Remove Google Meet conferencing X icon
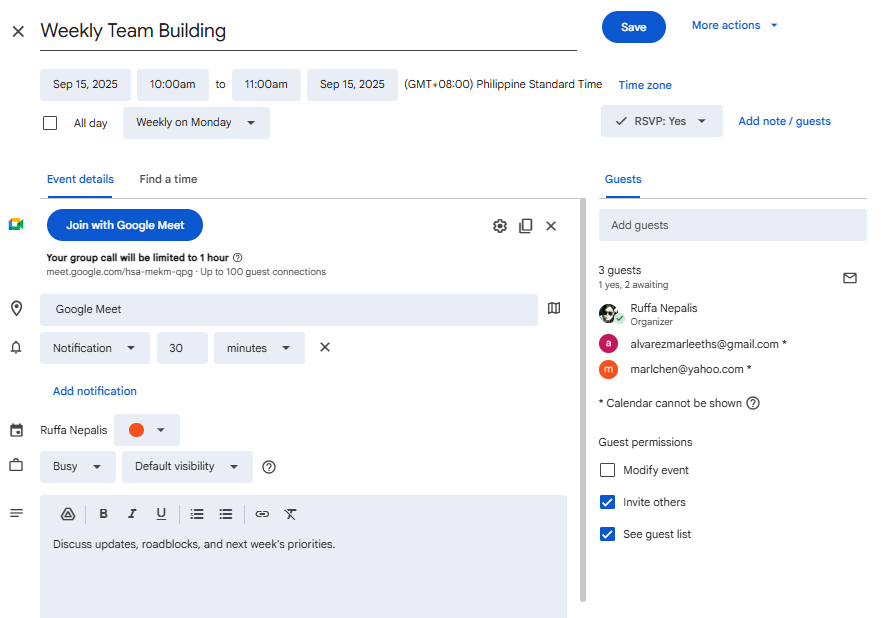Viewport: 892px width, 618px height. pos(551,226)
